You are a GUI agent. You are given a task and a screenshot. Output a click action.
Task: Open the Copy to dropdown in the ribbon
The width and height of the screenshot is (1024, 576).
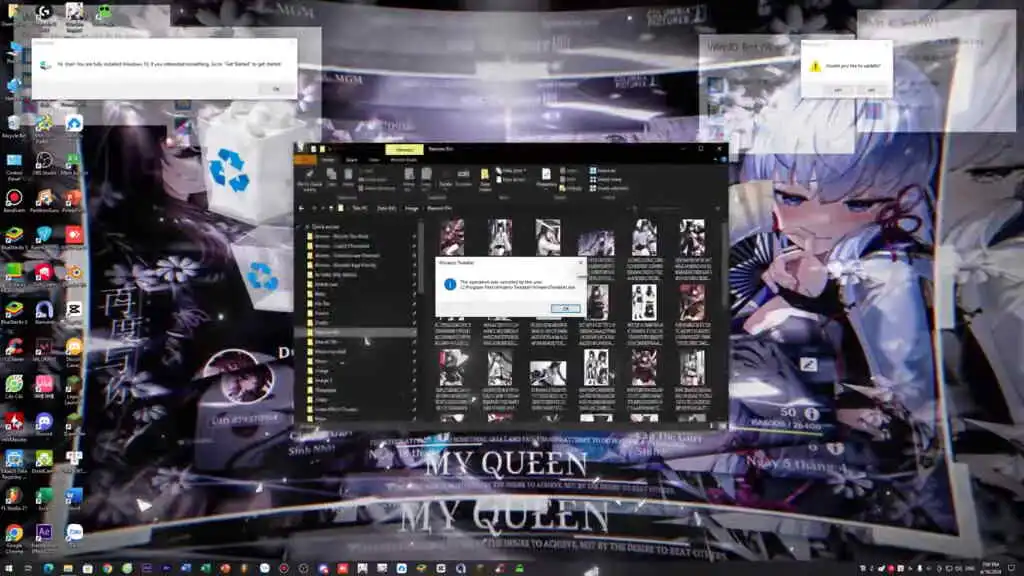click(426, 180)
